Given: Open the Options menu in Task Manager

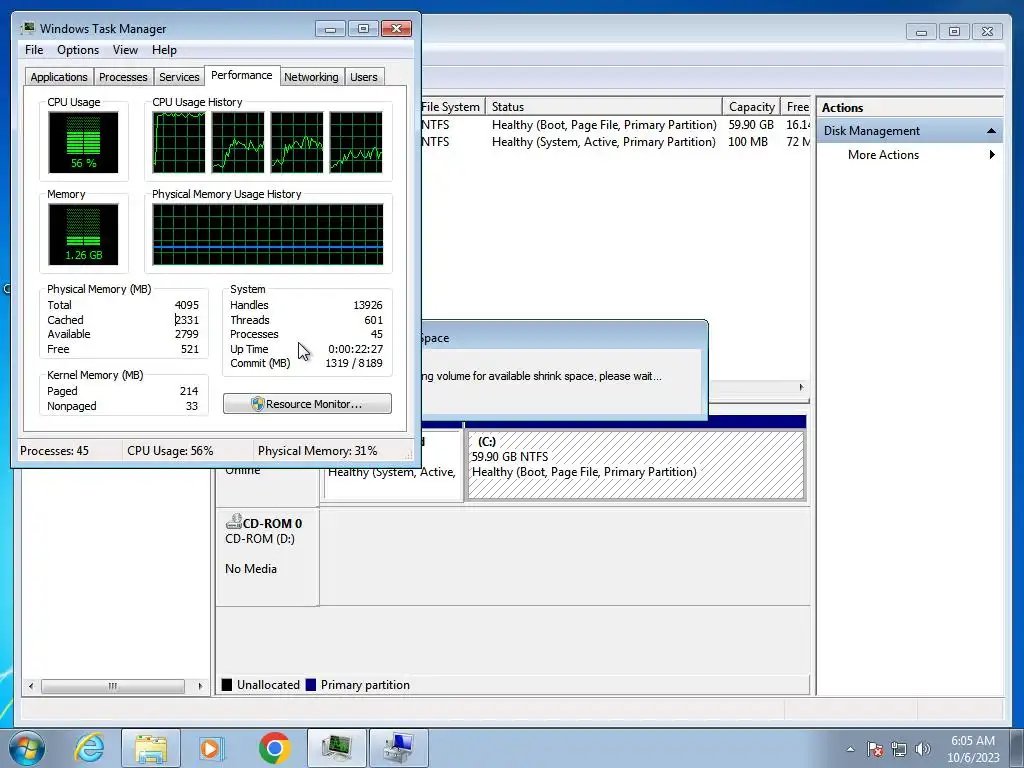Looking at the screenshot, I should click(78, 50).
